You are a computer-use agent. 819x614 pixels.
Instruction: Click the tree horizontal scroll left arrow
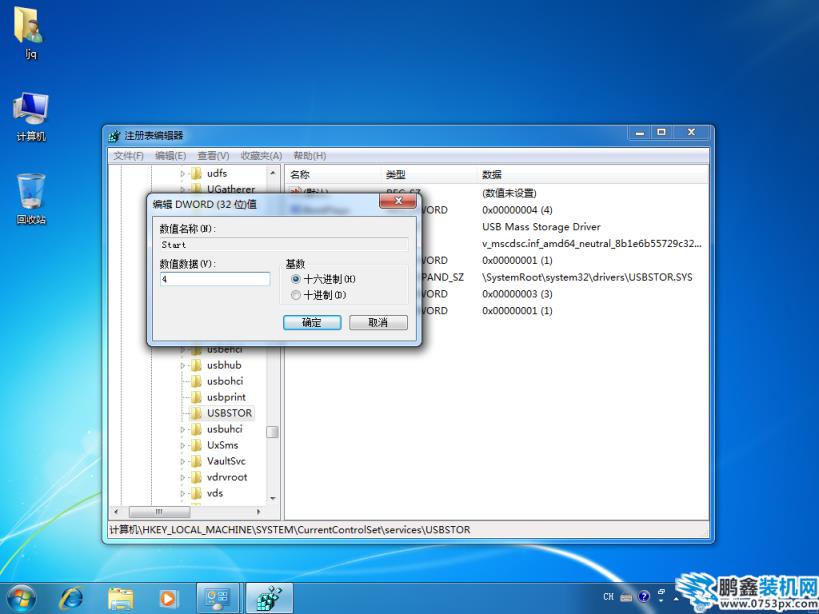(116, 512)
